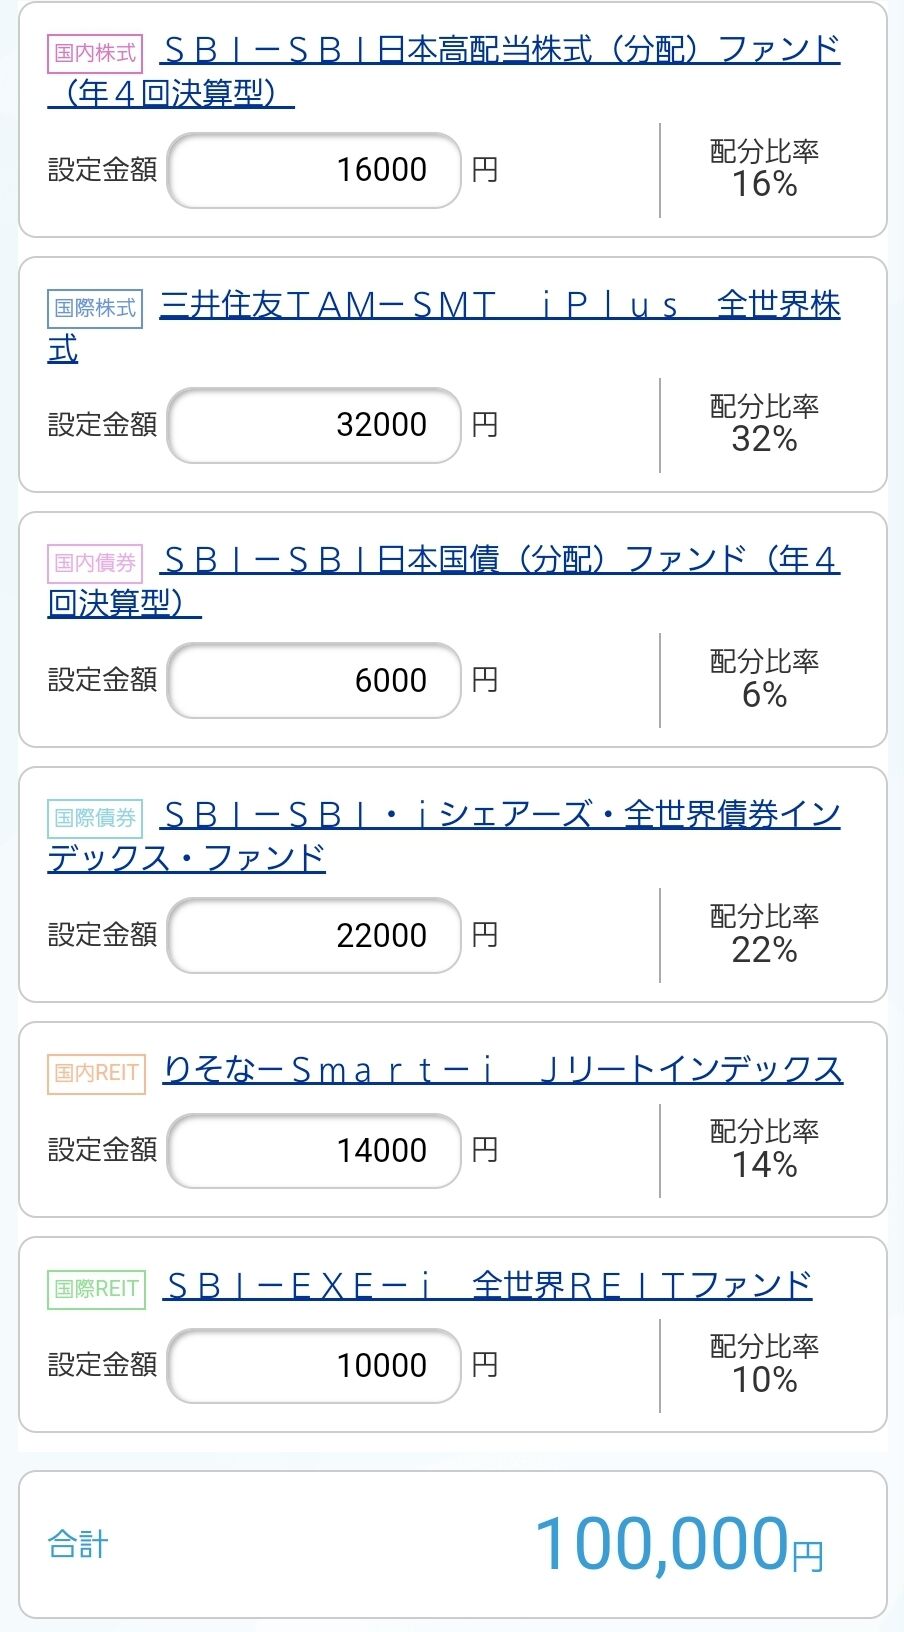The image size is (904, 1632).
Task: Open SBI-EXE-i 全世界REITファンド link
Action: coord(489,1285)
